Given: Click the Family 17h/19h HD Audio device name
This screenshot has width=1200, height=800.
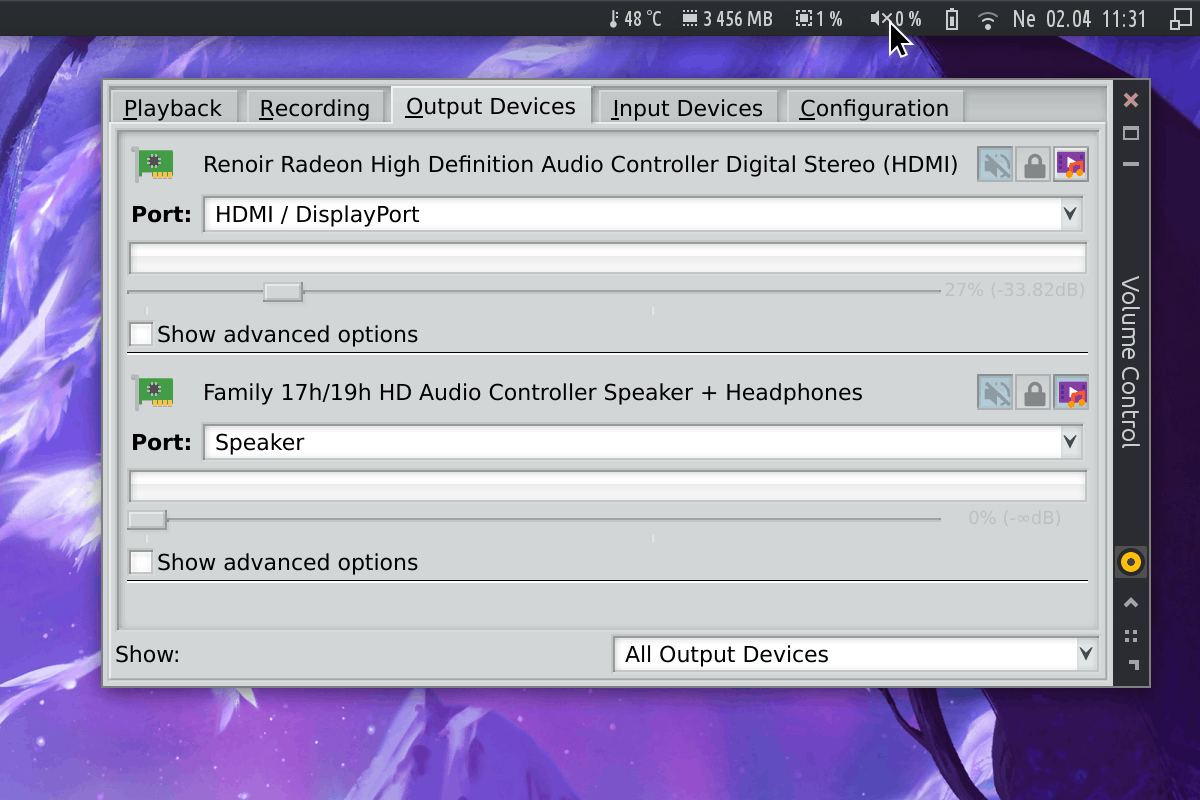Looking at the screenshot, I should 532,392.
